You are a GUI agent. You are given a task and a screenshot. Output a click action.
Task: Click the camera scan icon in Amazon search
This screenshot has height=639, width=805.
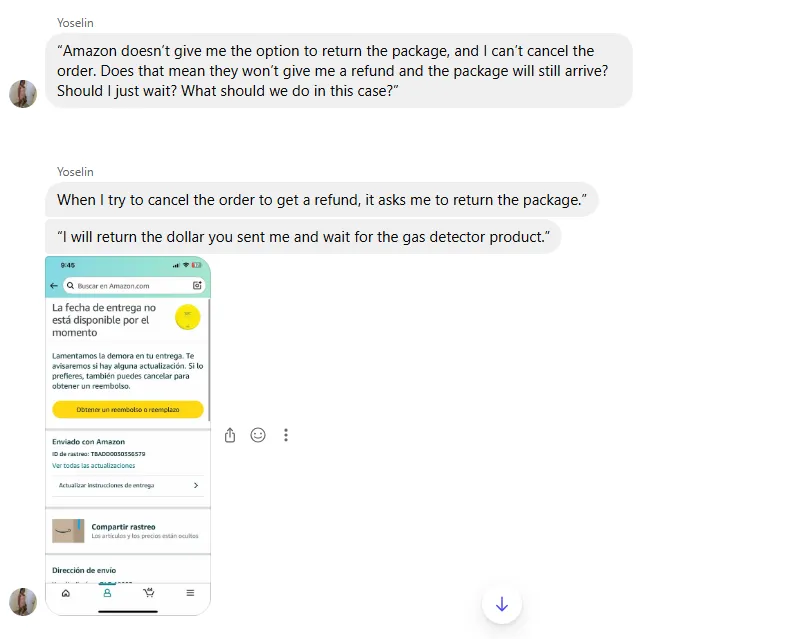tap(197, 285)
